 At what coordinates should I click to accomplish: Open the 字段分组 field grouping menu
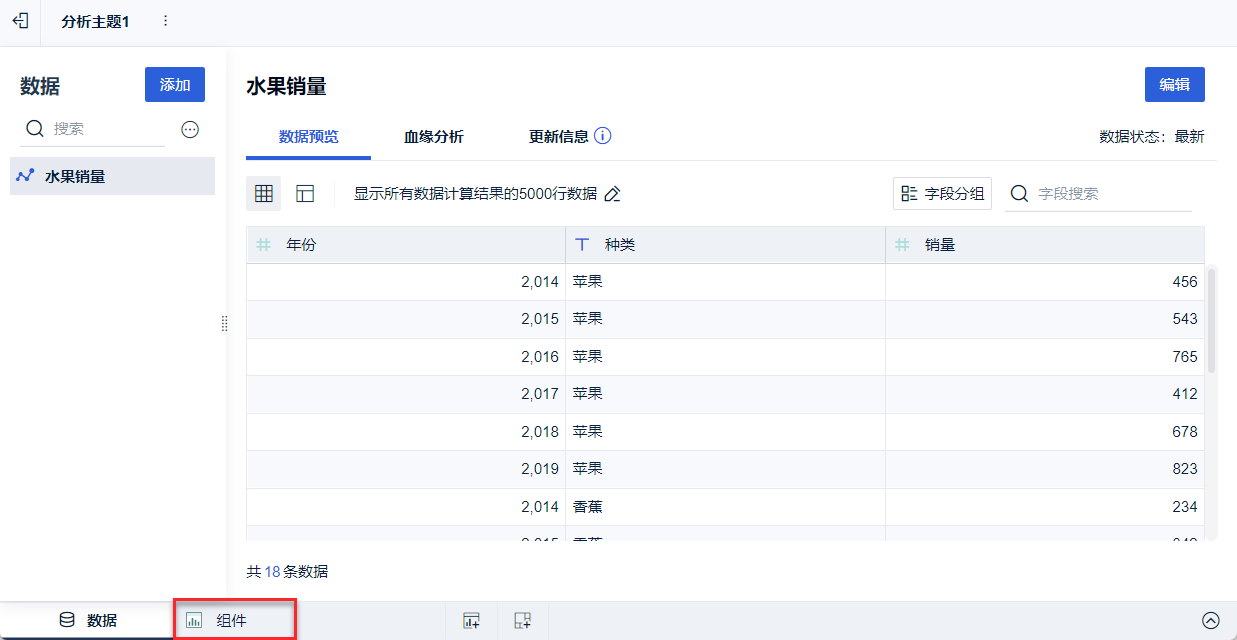pos(942,194)
